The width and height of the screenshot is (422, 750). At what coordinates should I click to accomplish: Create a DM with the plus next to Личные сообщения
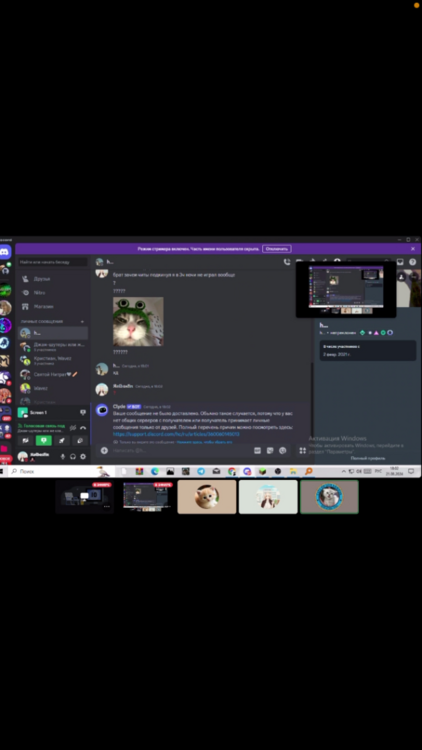pyautogui.click(x=82, y=321)
